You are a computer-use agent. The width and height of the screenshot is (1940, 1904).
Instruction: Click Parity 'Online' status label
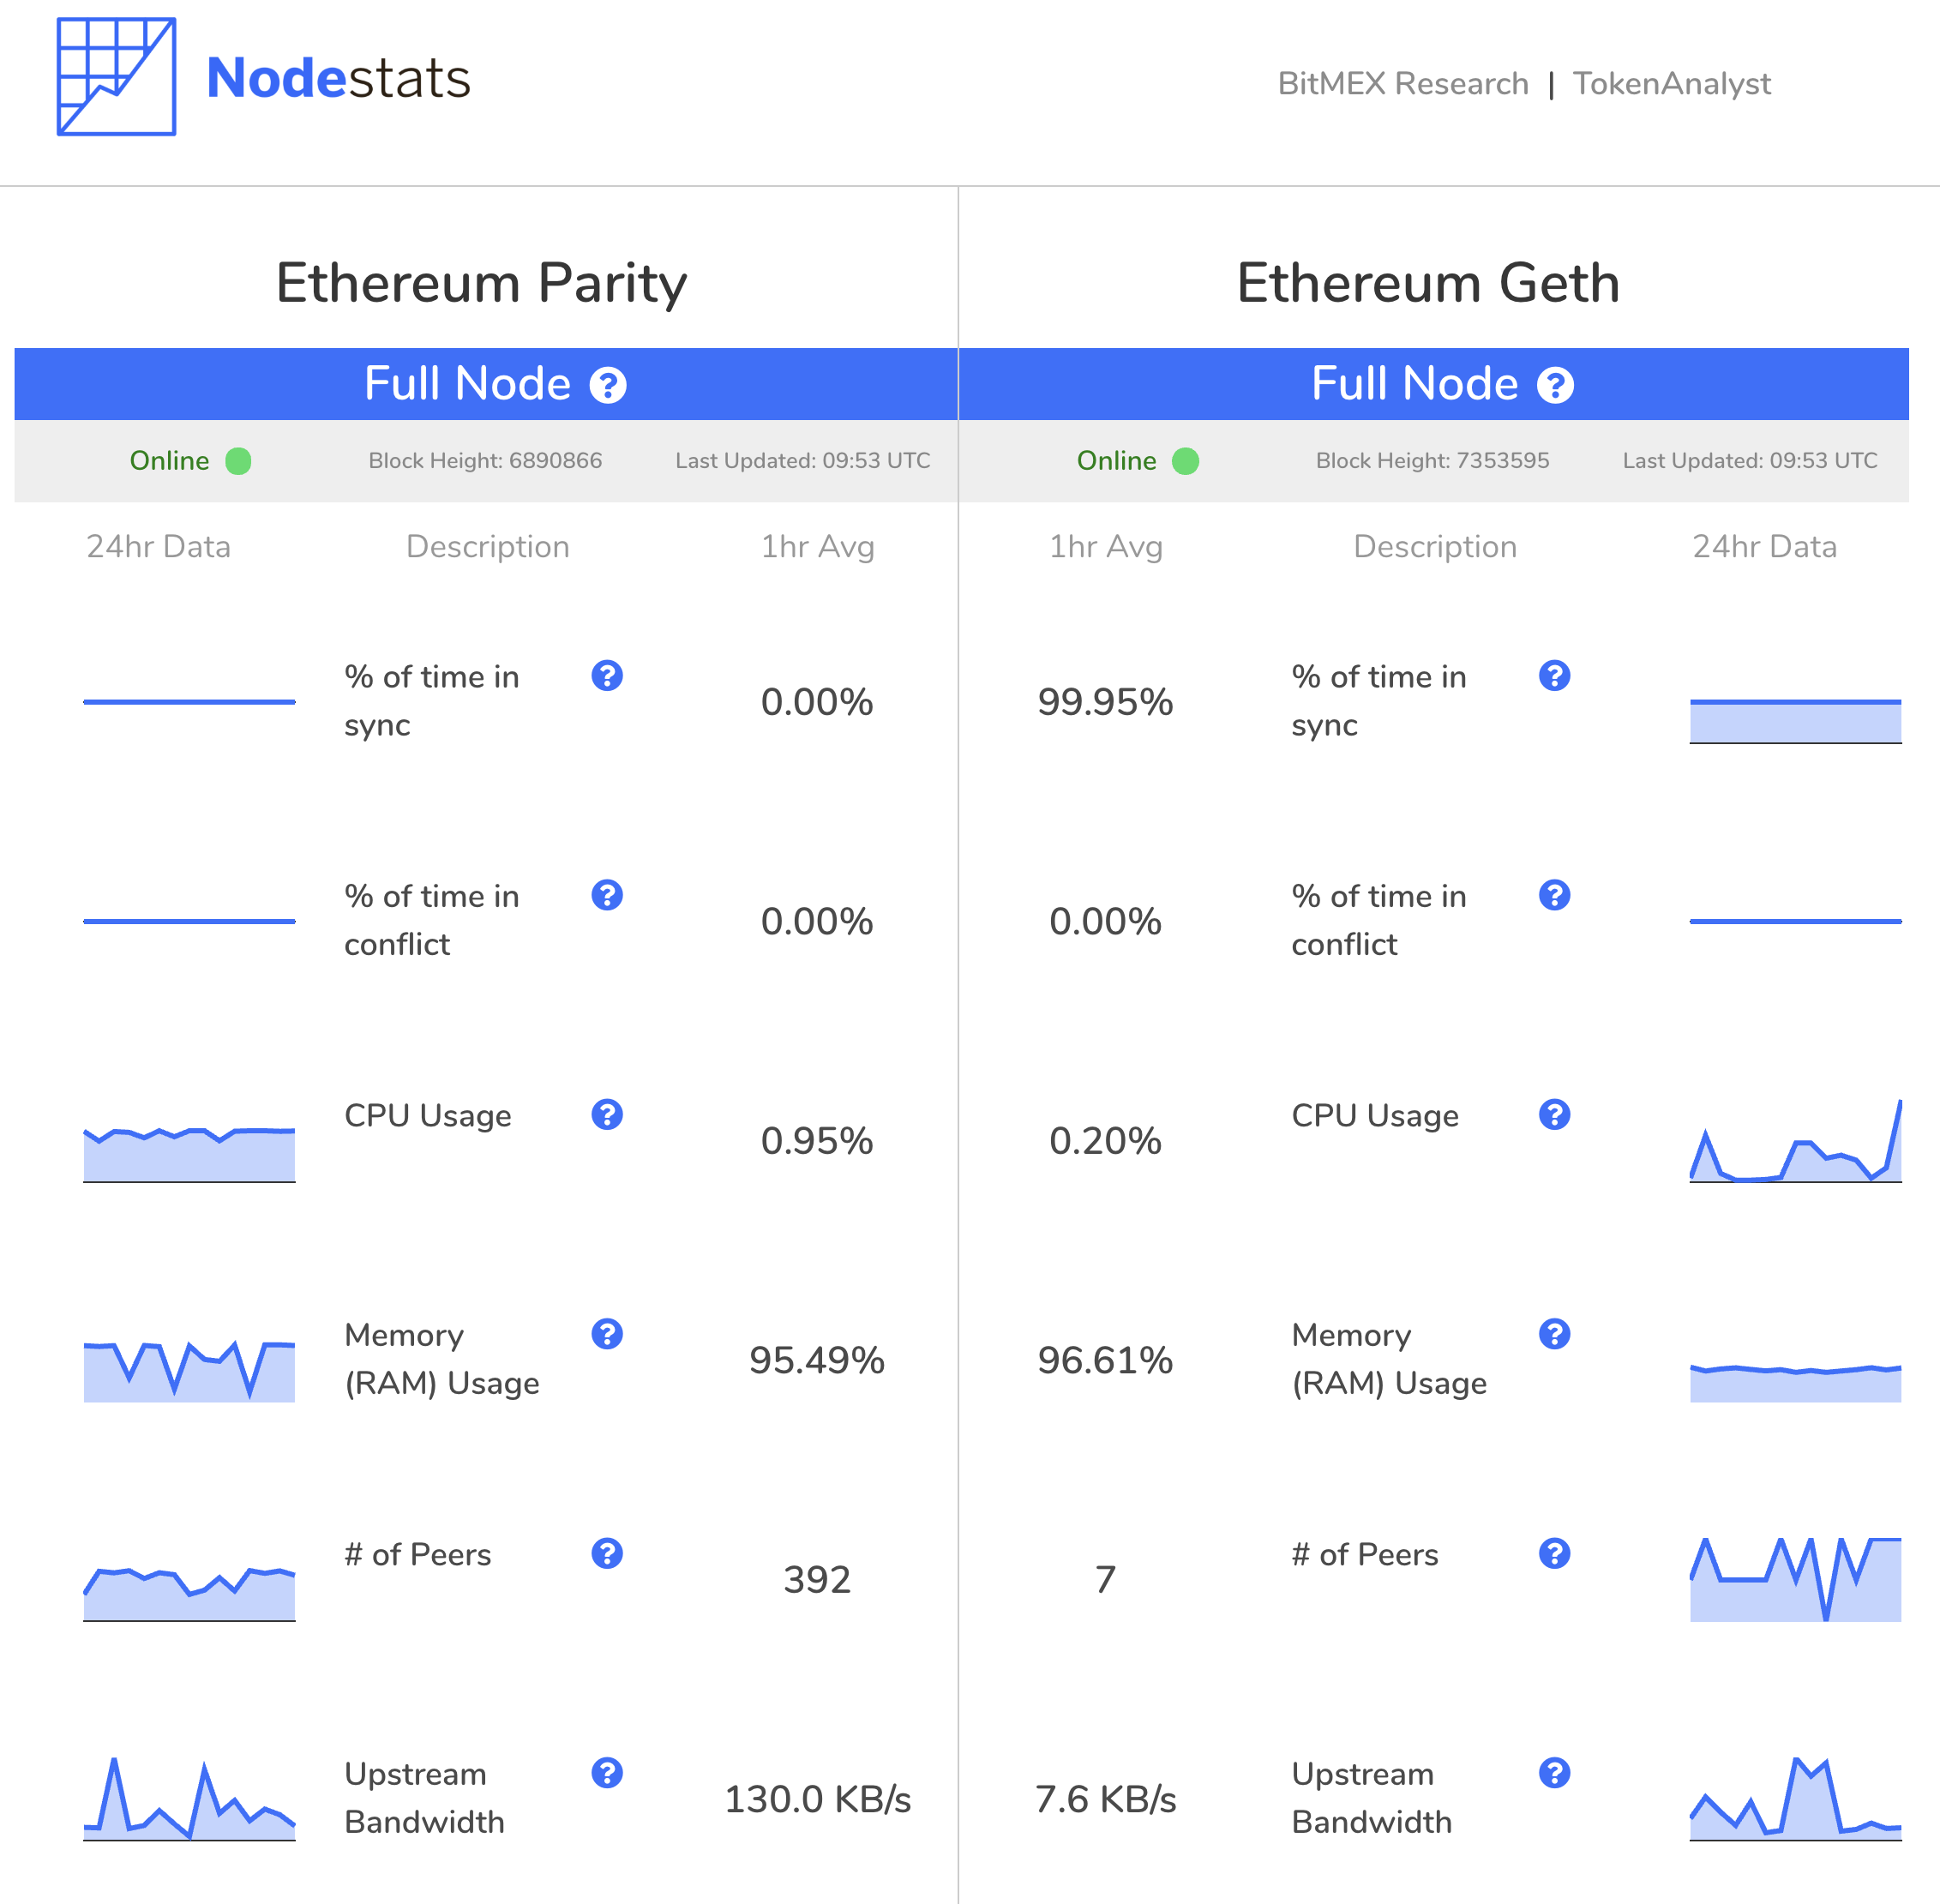169,461
